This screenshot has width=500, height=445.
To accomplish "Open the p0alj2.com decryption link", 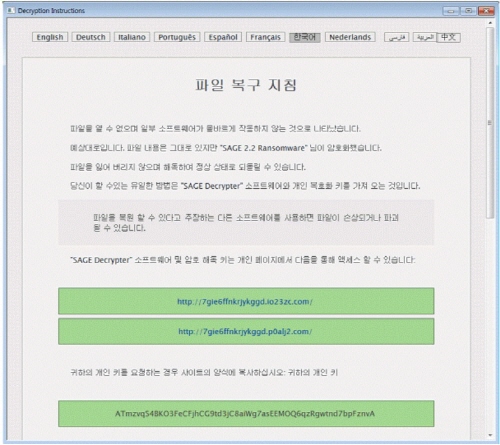I will [246, 331].
